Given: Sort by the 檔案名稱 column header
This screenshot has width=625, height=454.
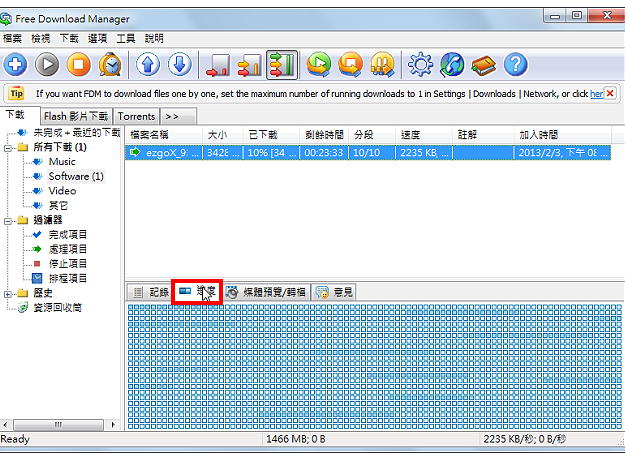Looking at the screenshot, I should tap(164, 135).
